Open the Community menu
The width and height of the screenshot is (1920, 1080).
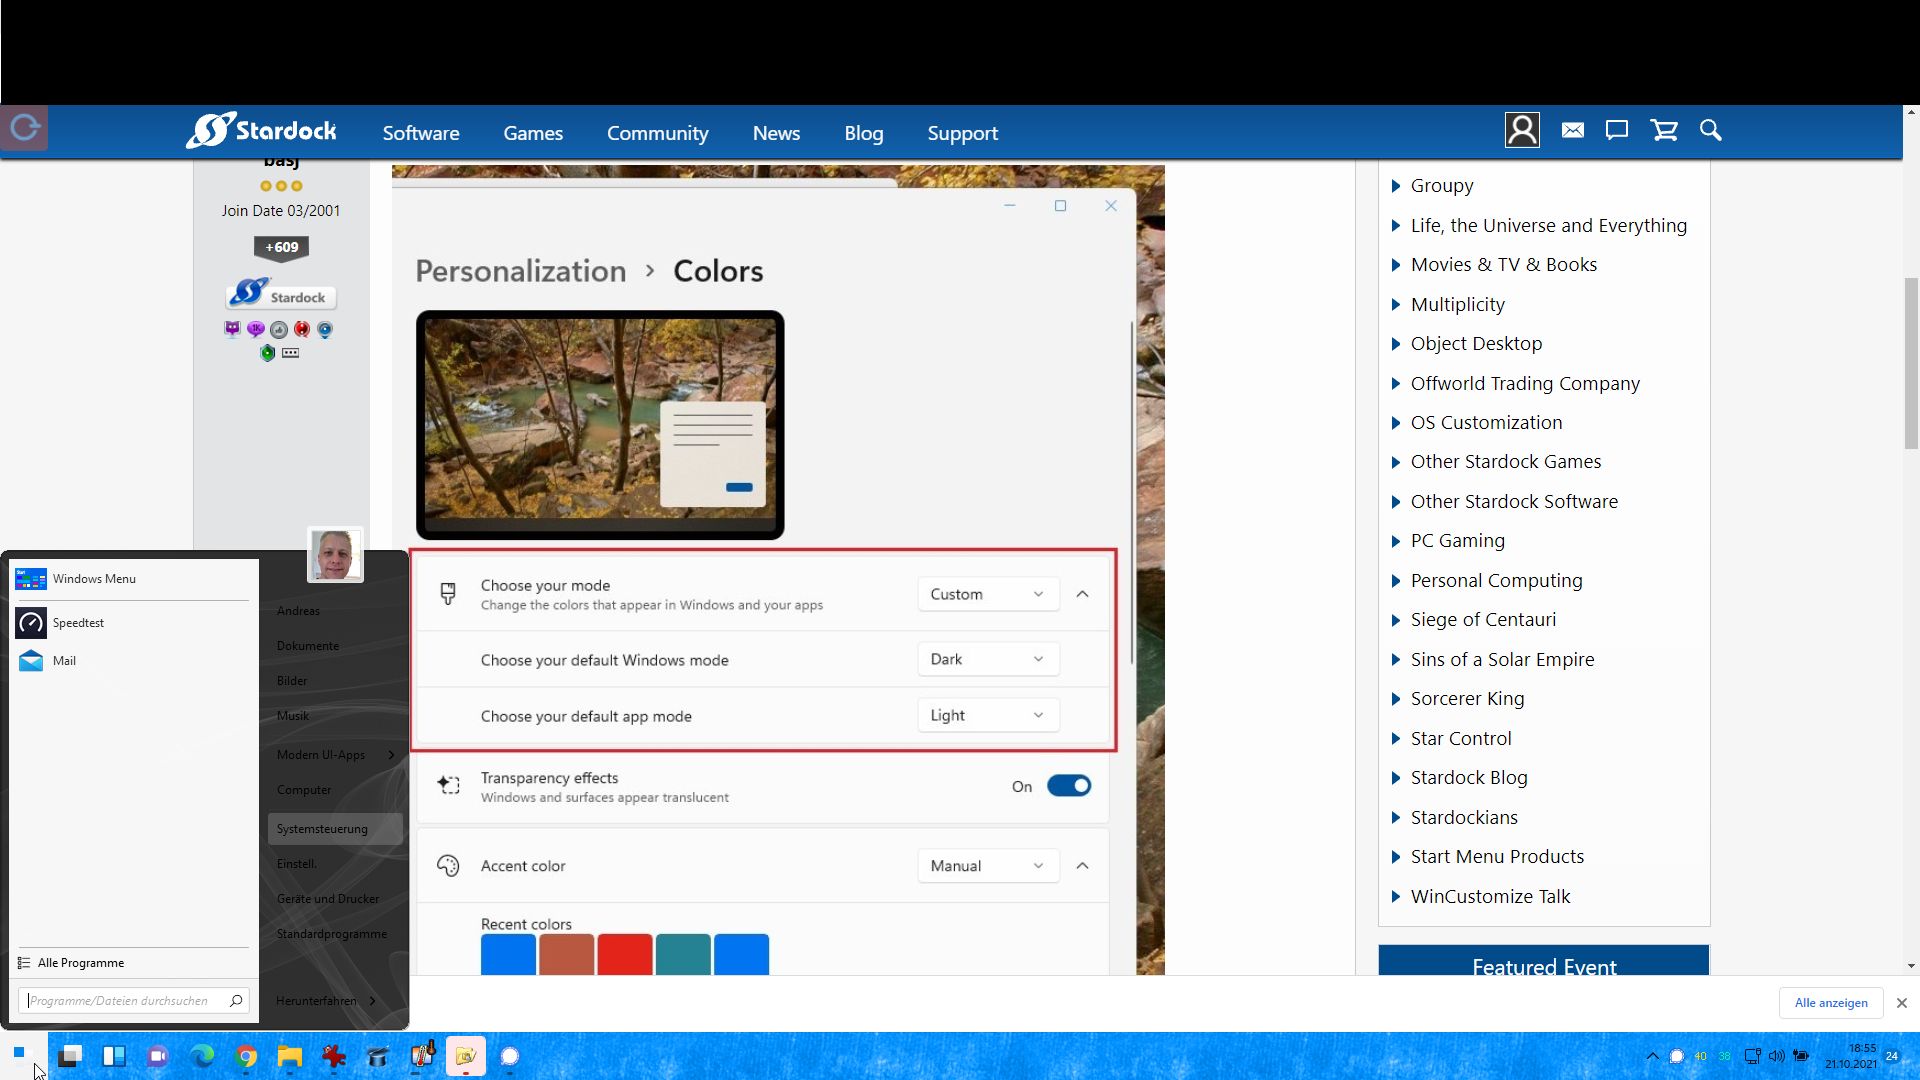coord(657,133)
